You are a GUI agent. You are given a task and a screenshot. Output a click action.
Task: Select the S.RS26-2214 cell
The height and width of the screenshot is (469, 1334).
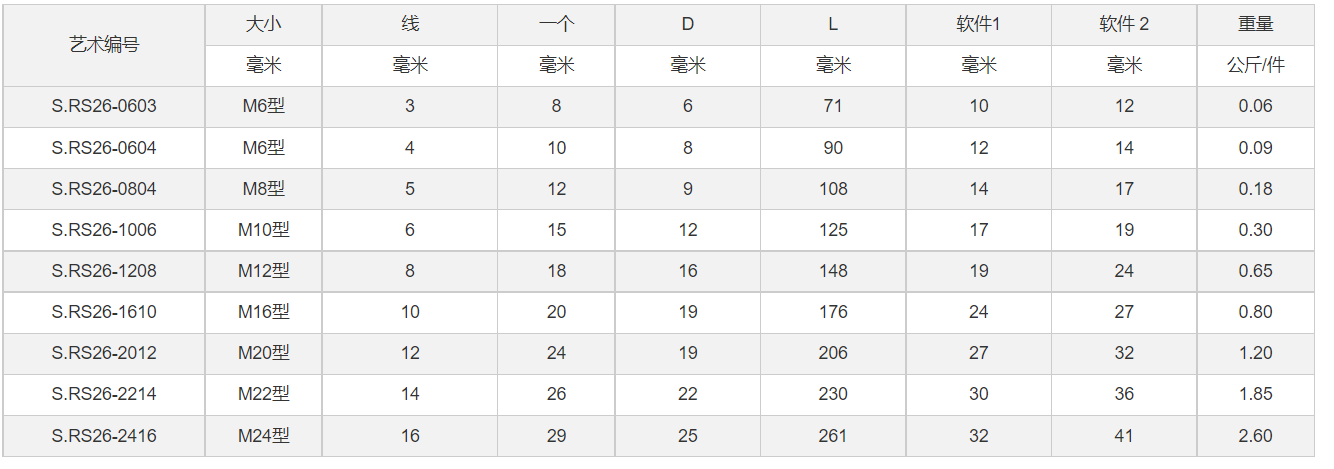click(104, 394)
